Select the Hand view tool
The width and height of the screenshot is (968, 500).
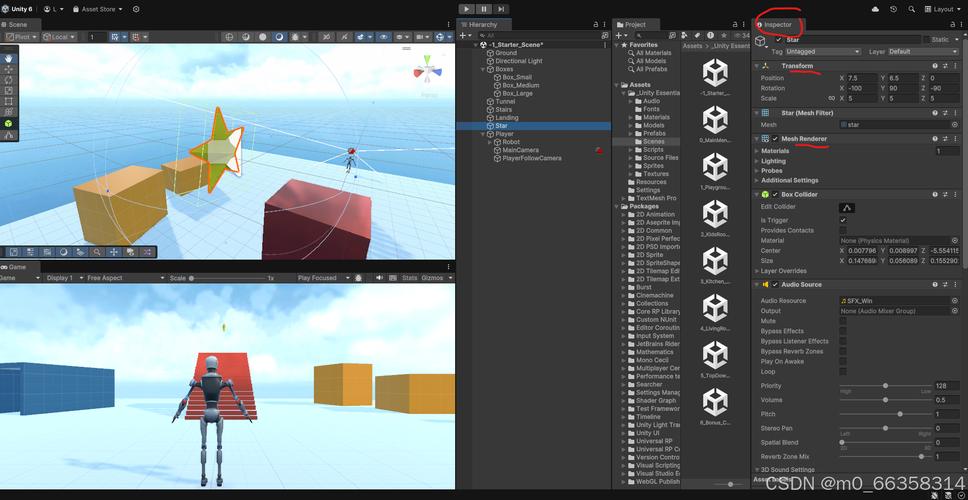click(x=9, y=58)
